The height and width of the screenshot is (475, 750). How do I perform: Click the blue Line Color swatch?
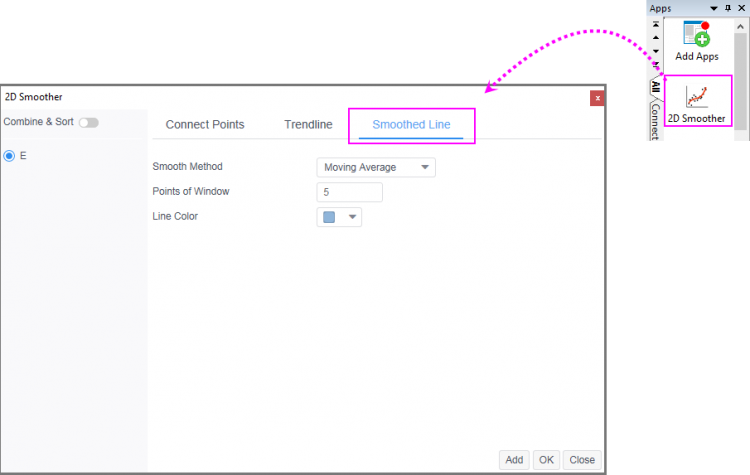tap(329, 217)
